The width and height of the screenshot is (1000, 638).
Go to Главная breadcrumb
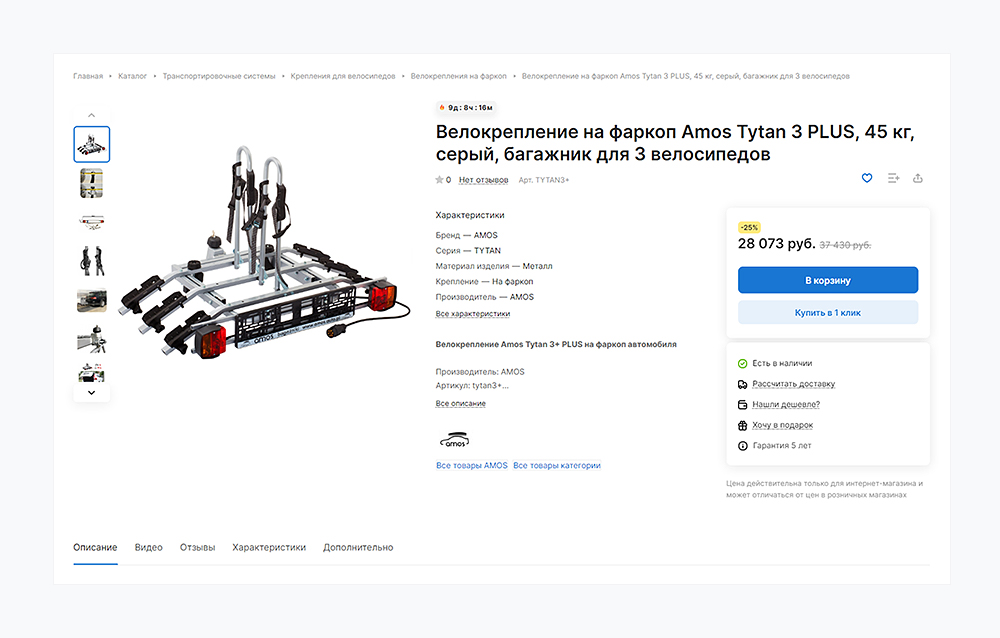pyautogui.click(x=88, y=76)
